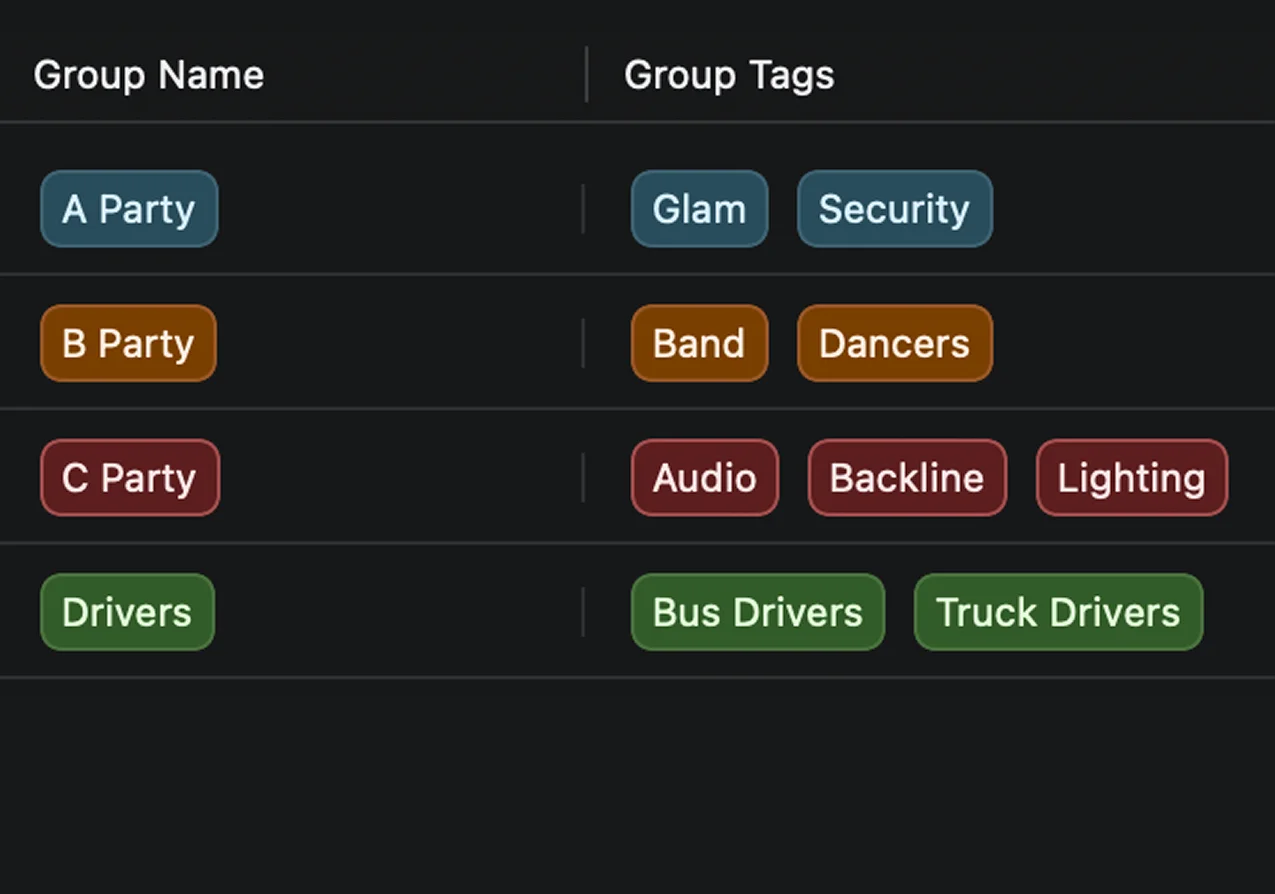Click the Security tag
Screen dimensions: 1275x894
[x=894, y=209]
